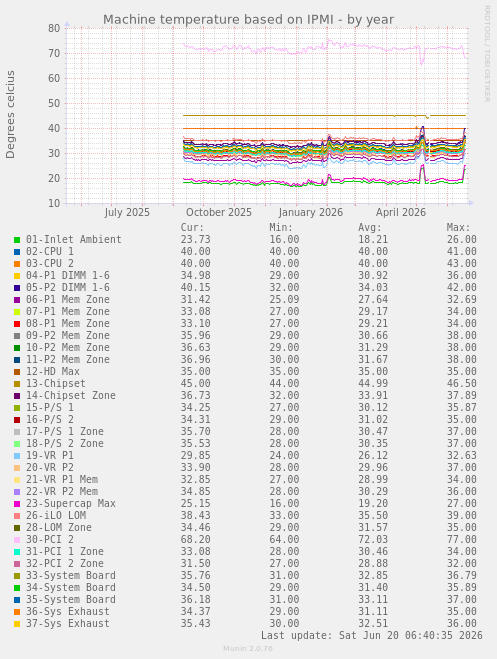Viewport: 497px width, 659px height.
Task: Click the 13-Chipset legend color swatch
Action: point(17,384)
